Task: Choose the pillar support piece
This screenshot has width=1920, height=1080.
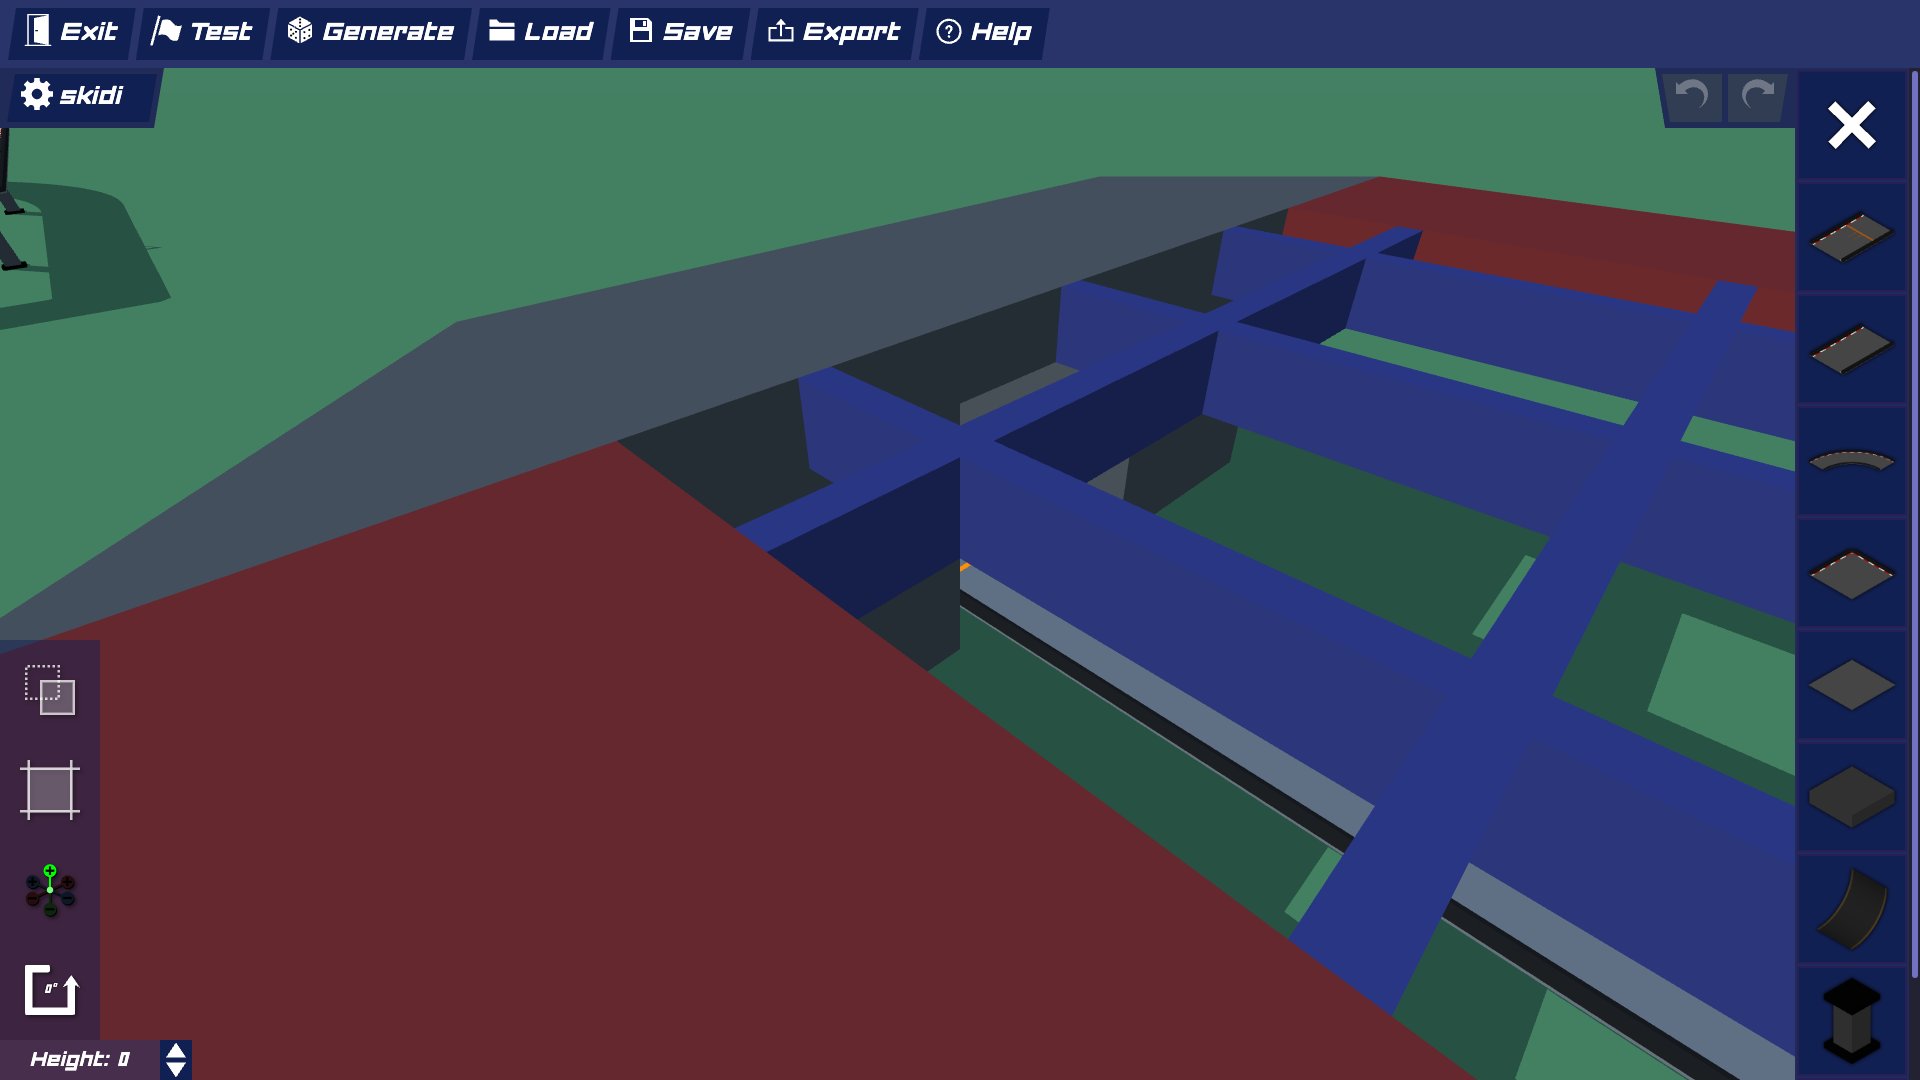Action: [1851, 1020]
